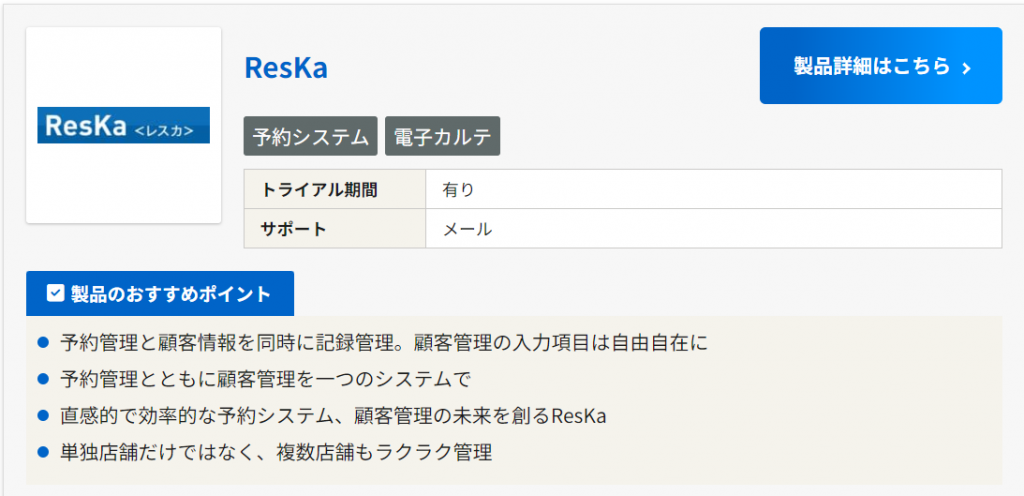Click the first bullet about 予約管理と顧客情報
Viewport: 1024px width, 496px height.
(x=384, y=343)
